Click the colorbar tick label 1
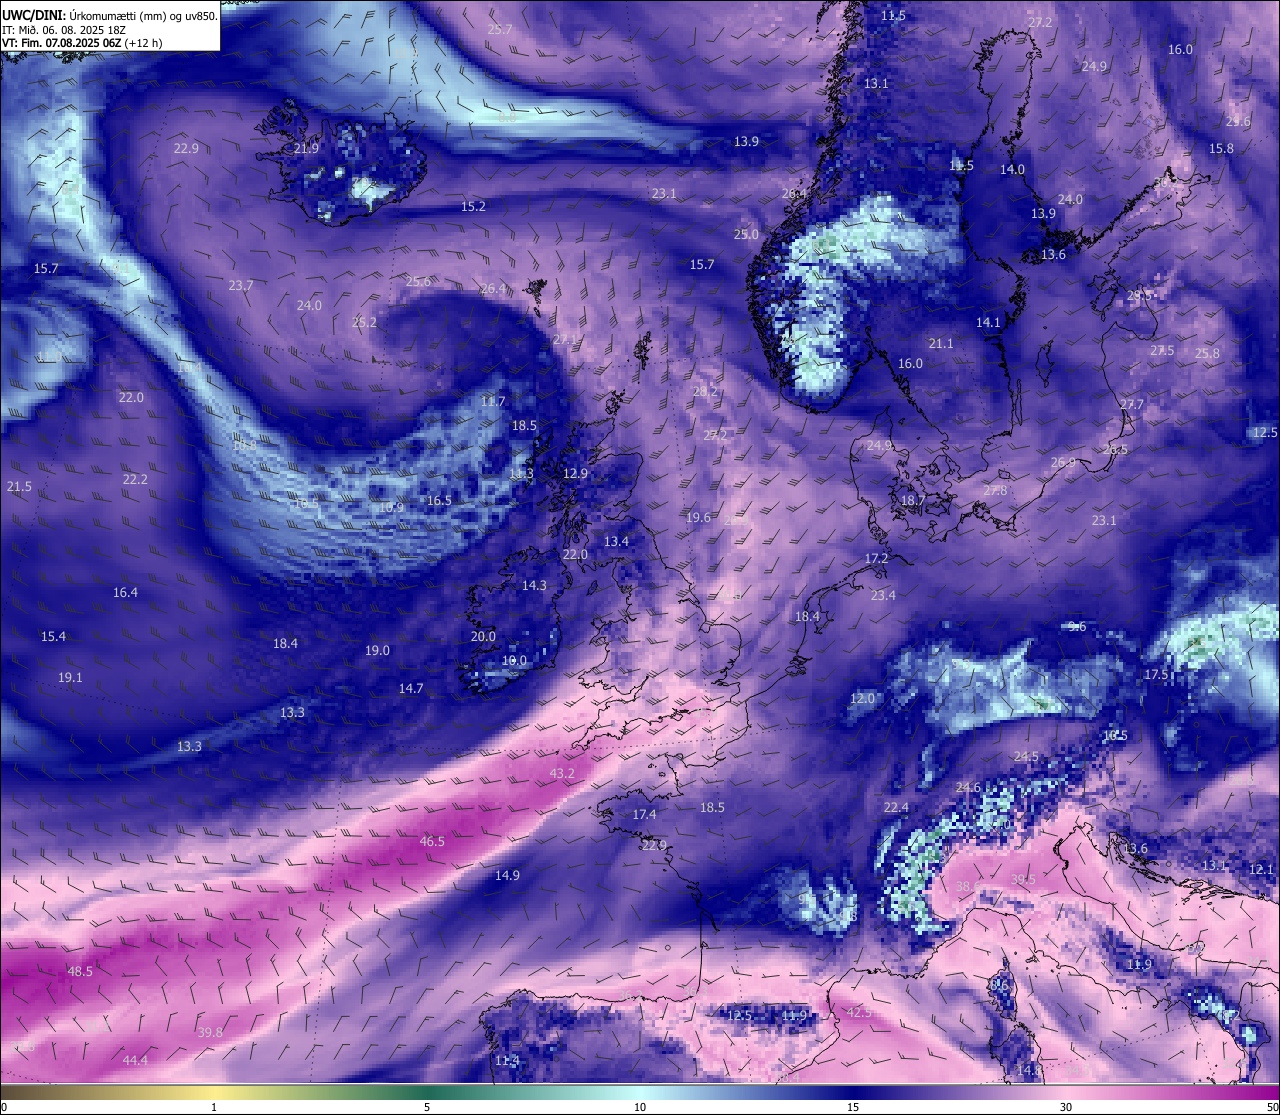The image size is (1280, 1115). coord(214,1107)
